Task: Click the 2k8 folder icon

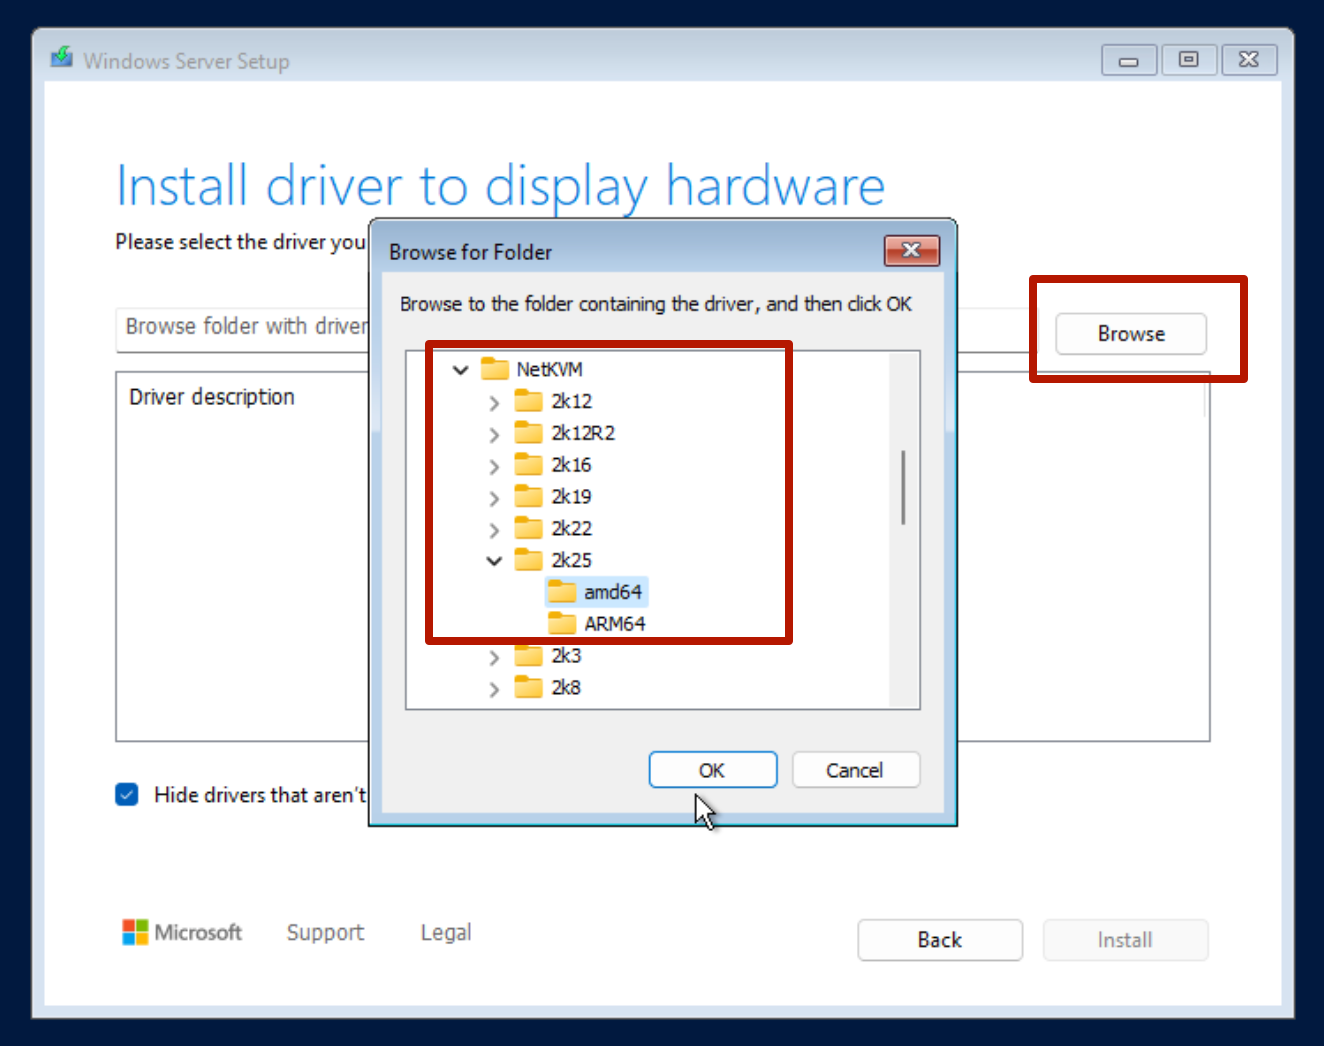Action: pos(528,687)
